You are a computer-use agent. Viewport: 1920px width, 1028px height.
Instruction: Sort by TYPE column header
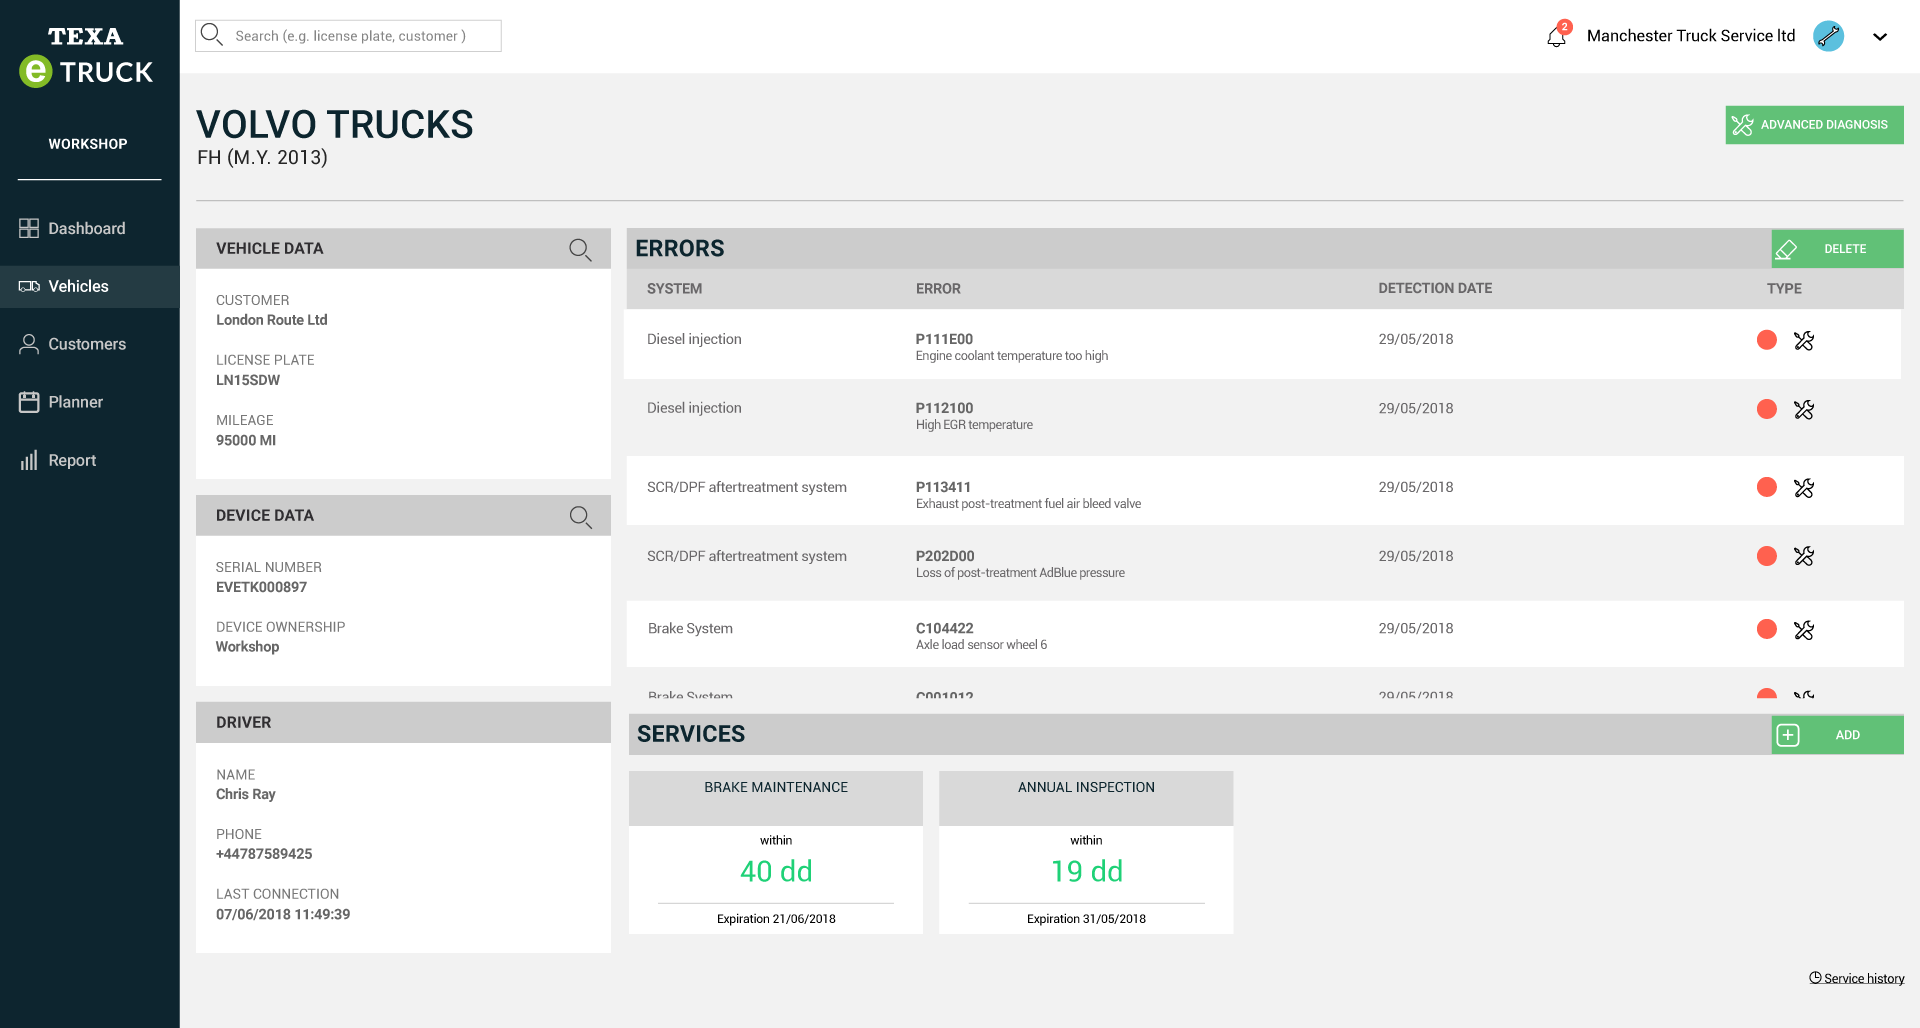coord(1784,288)
